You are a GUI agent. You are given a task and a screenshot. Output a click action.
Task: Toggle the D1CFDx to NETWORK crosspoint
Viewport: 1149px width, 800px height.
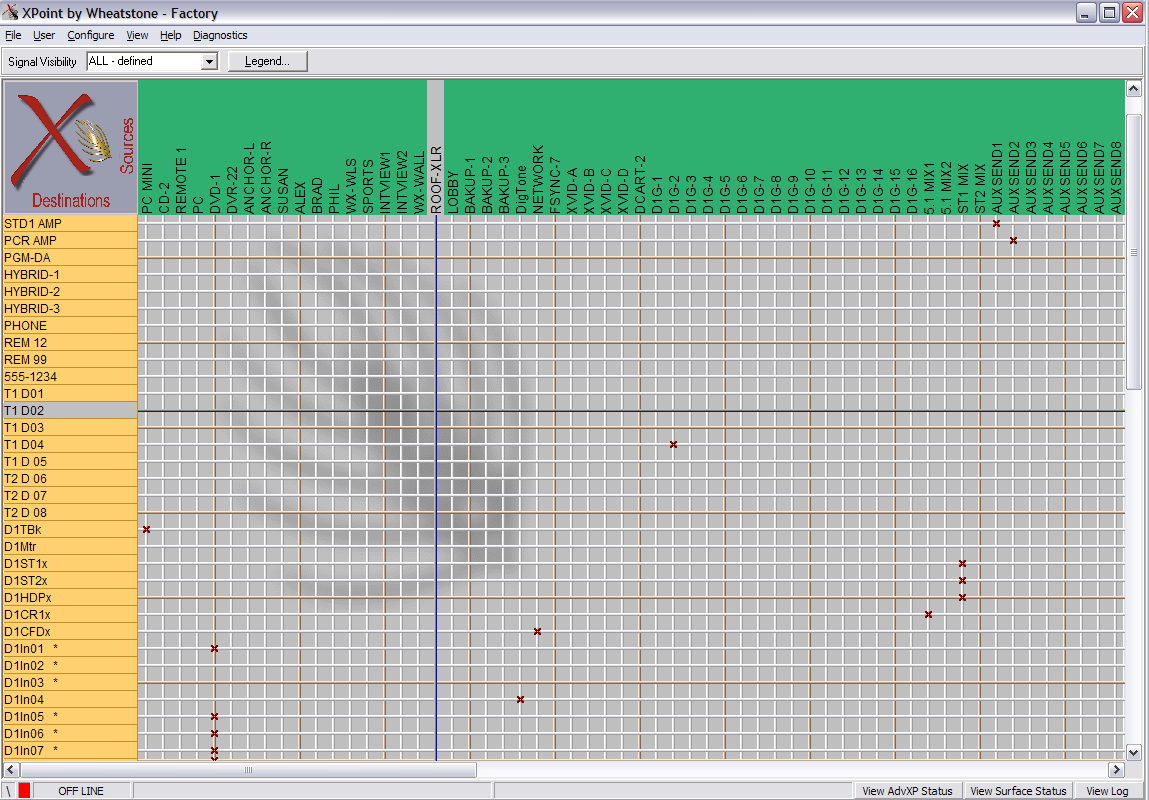click(x=537, y=632)
